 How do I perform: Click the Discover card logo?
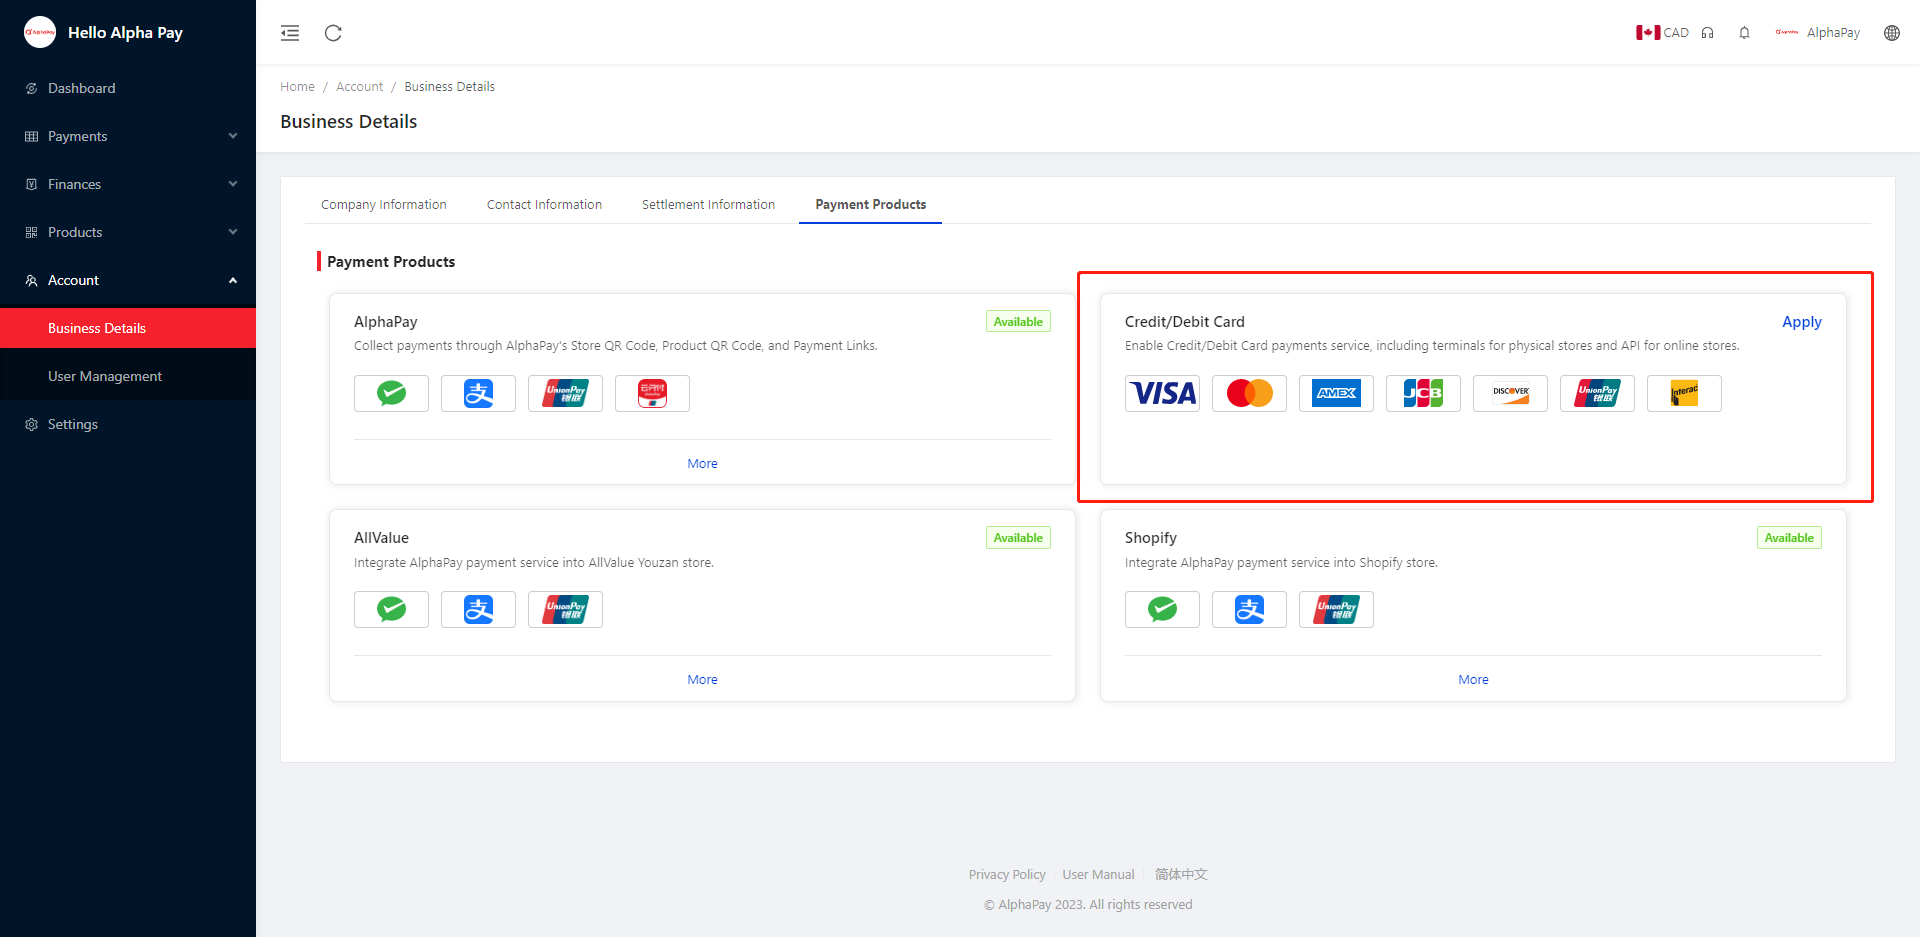(1510, 393)
